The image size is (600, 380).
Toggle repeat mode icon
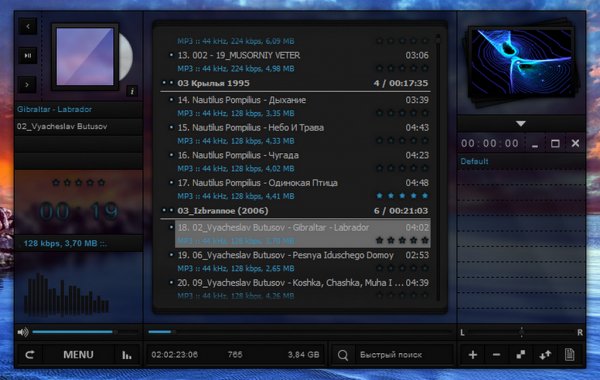click(x=30, y=355)
